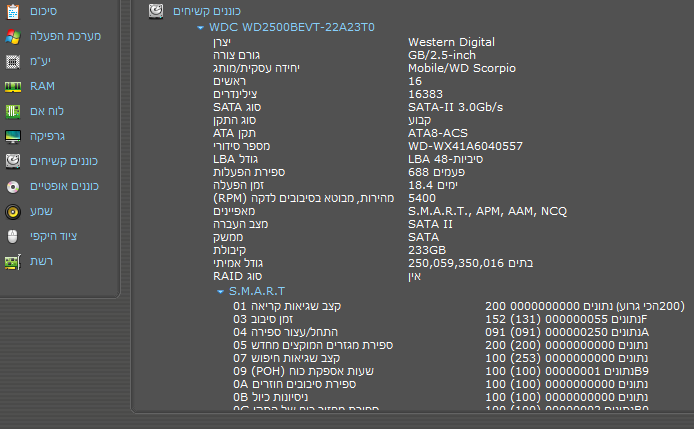Click the network card icon
Screen dimensions: 694x429
coord(13,261)
